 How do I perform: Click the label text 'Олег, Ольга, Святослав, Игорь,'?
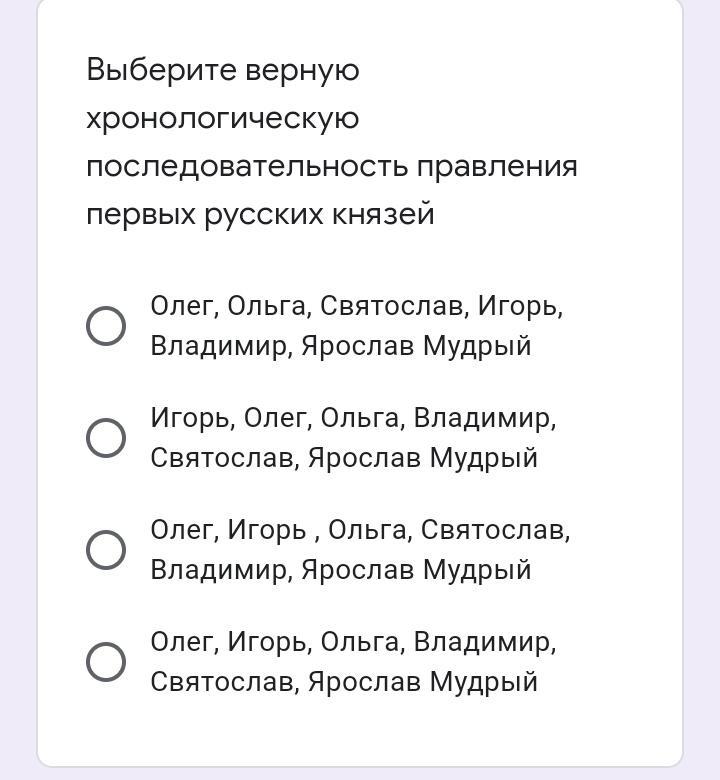[x=356, y=306]
